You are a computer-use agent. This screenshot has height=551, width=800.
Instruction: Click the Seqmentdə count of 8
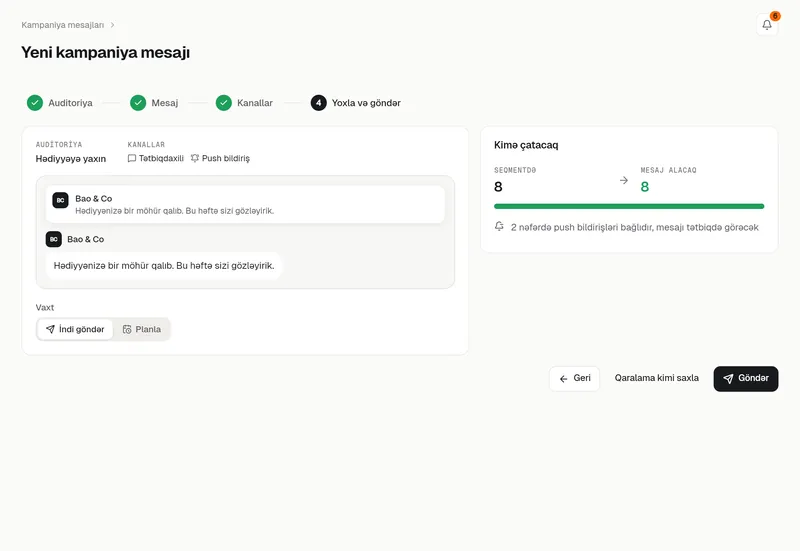(498, 187)
